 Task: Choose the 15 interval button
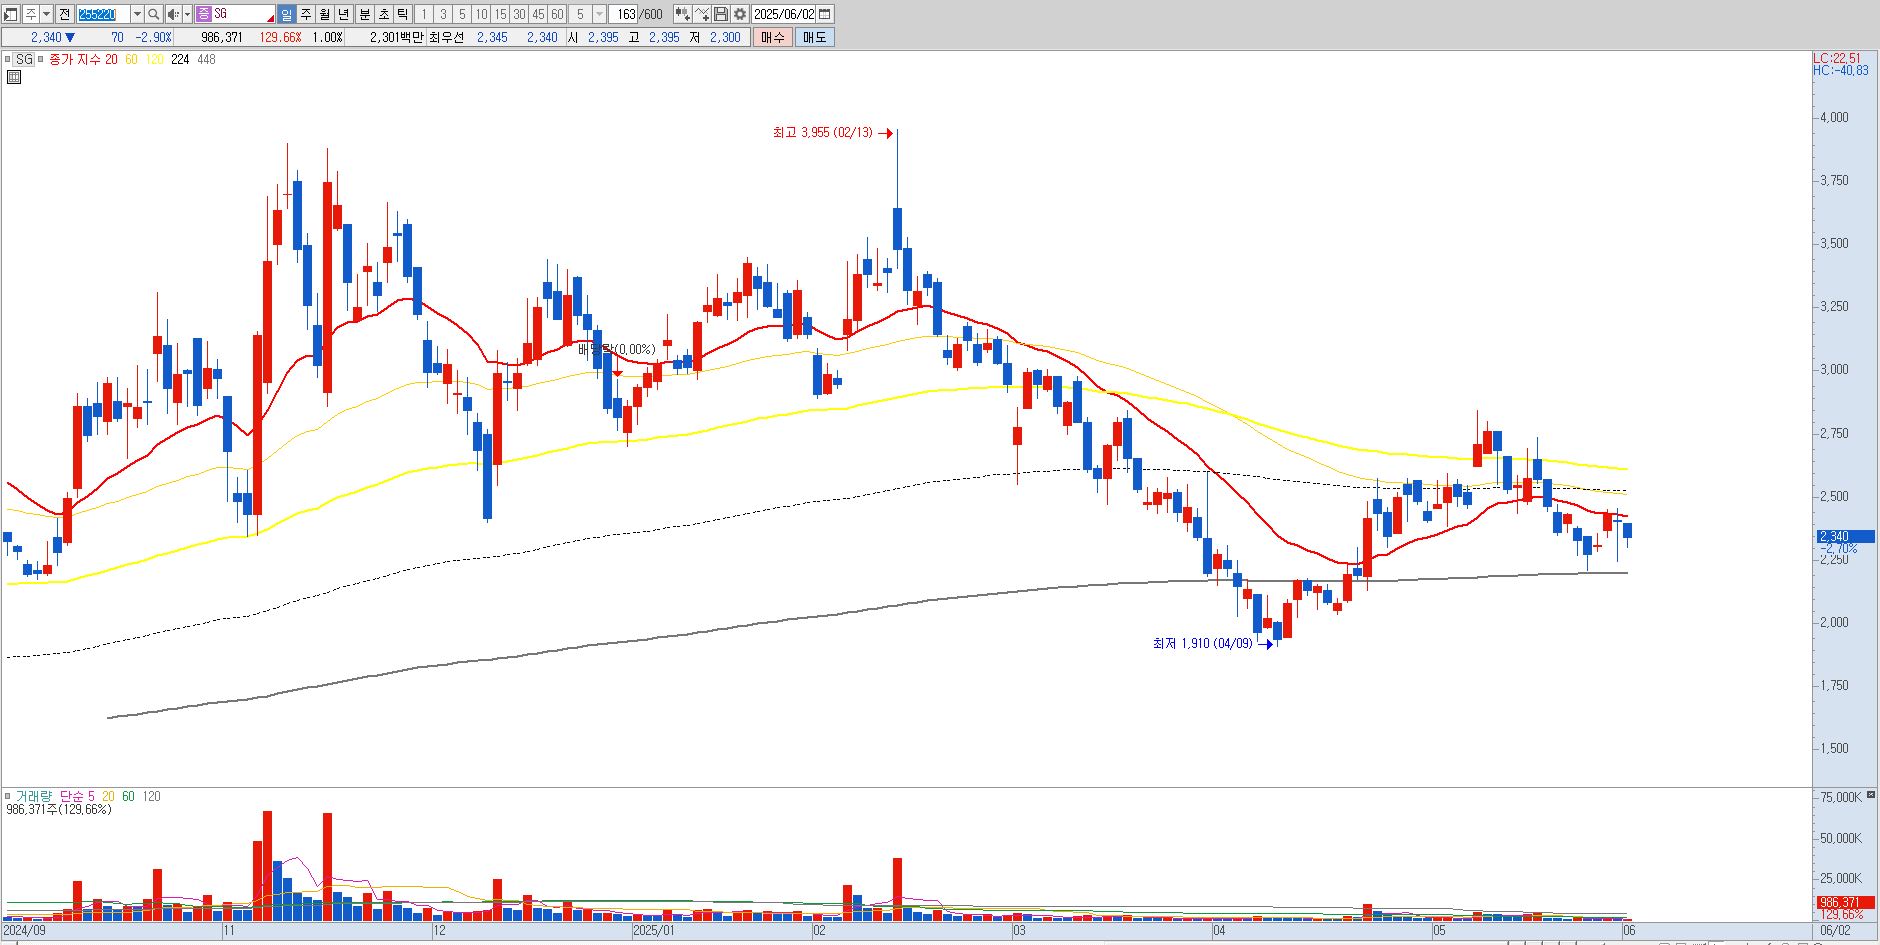pos(500,14)
